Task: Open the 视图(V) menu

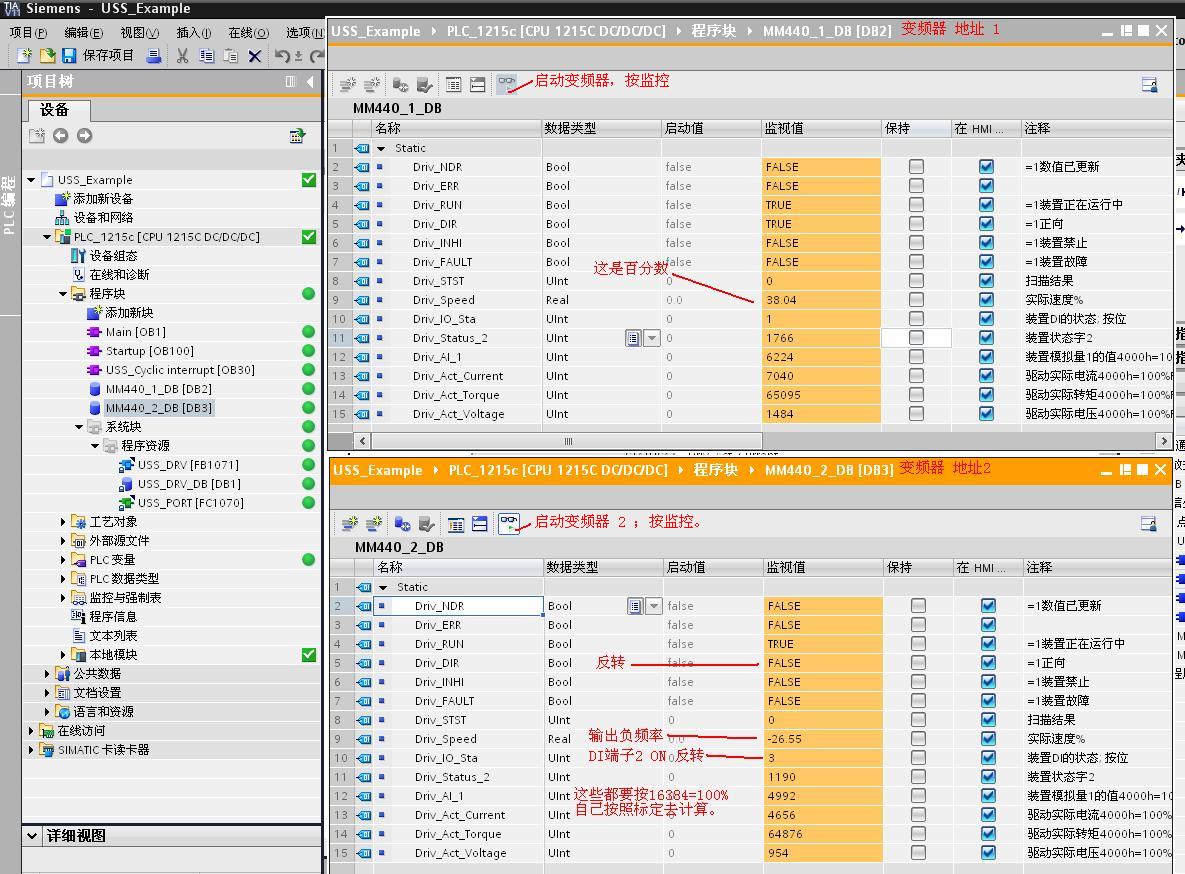Action: coord(140,33)
